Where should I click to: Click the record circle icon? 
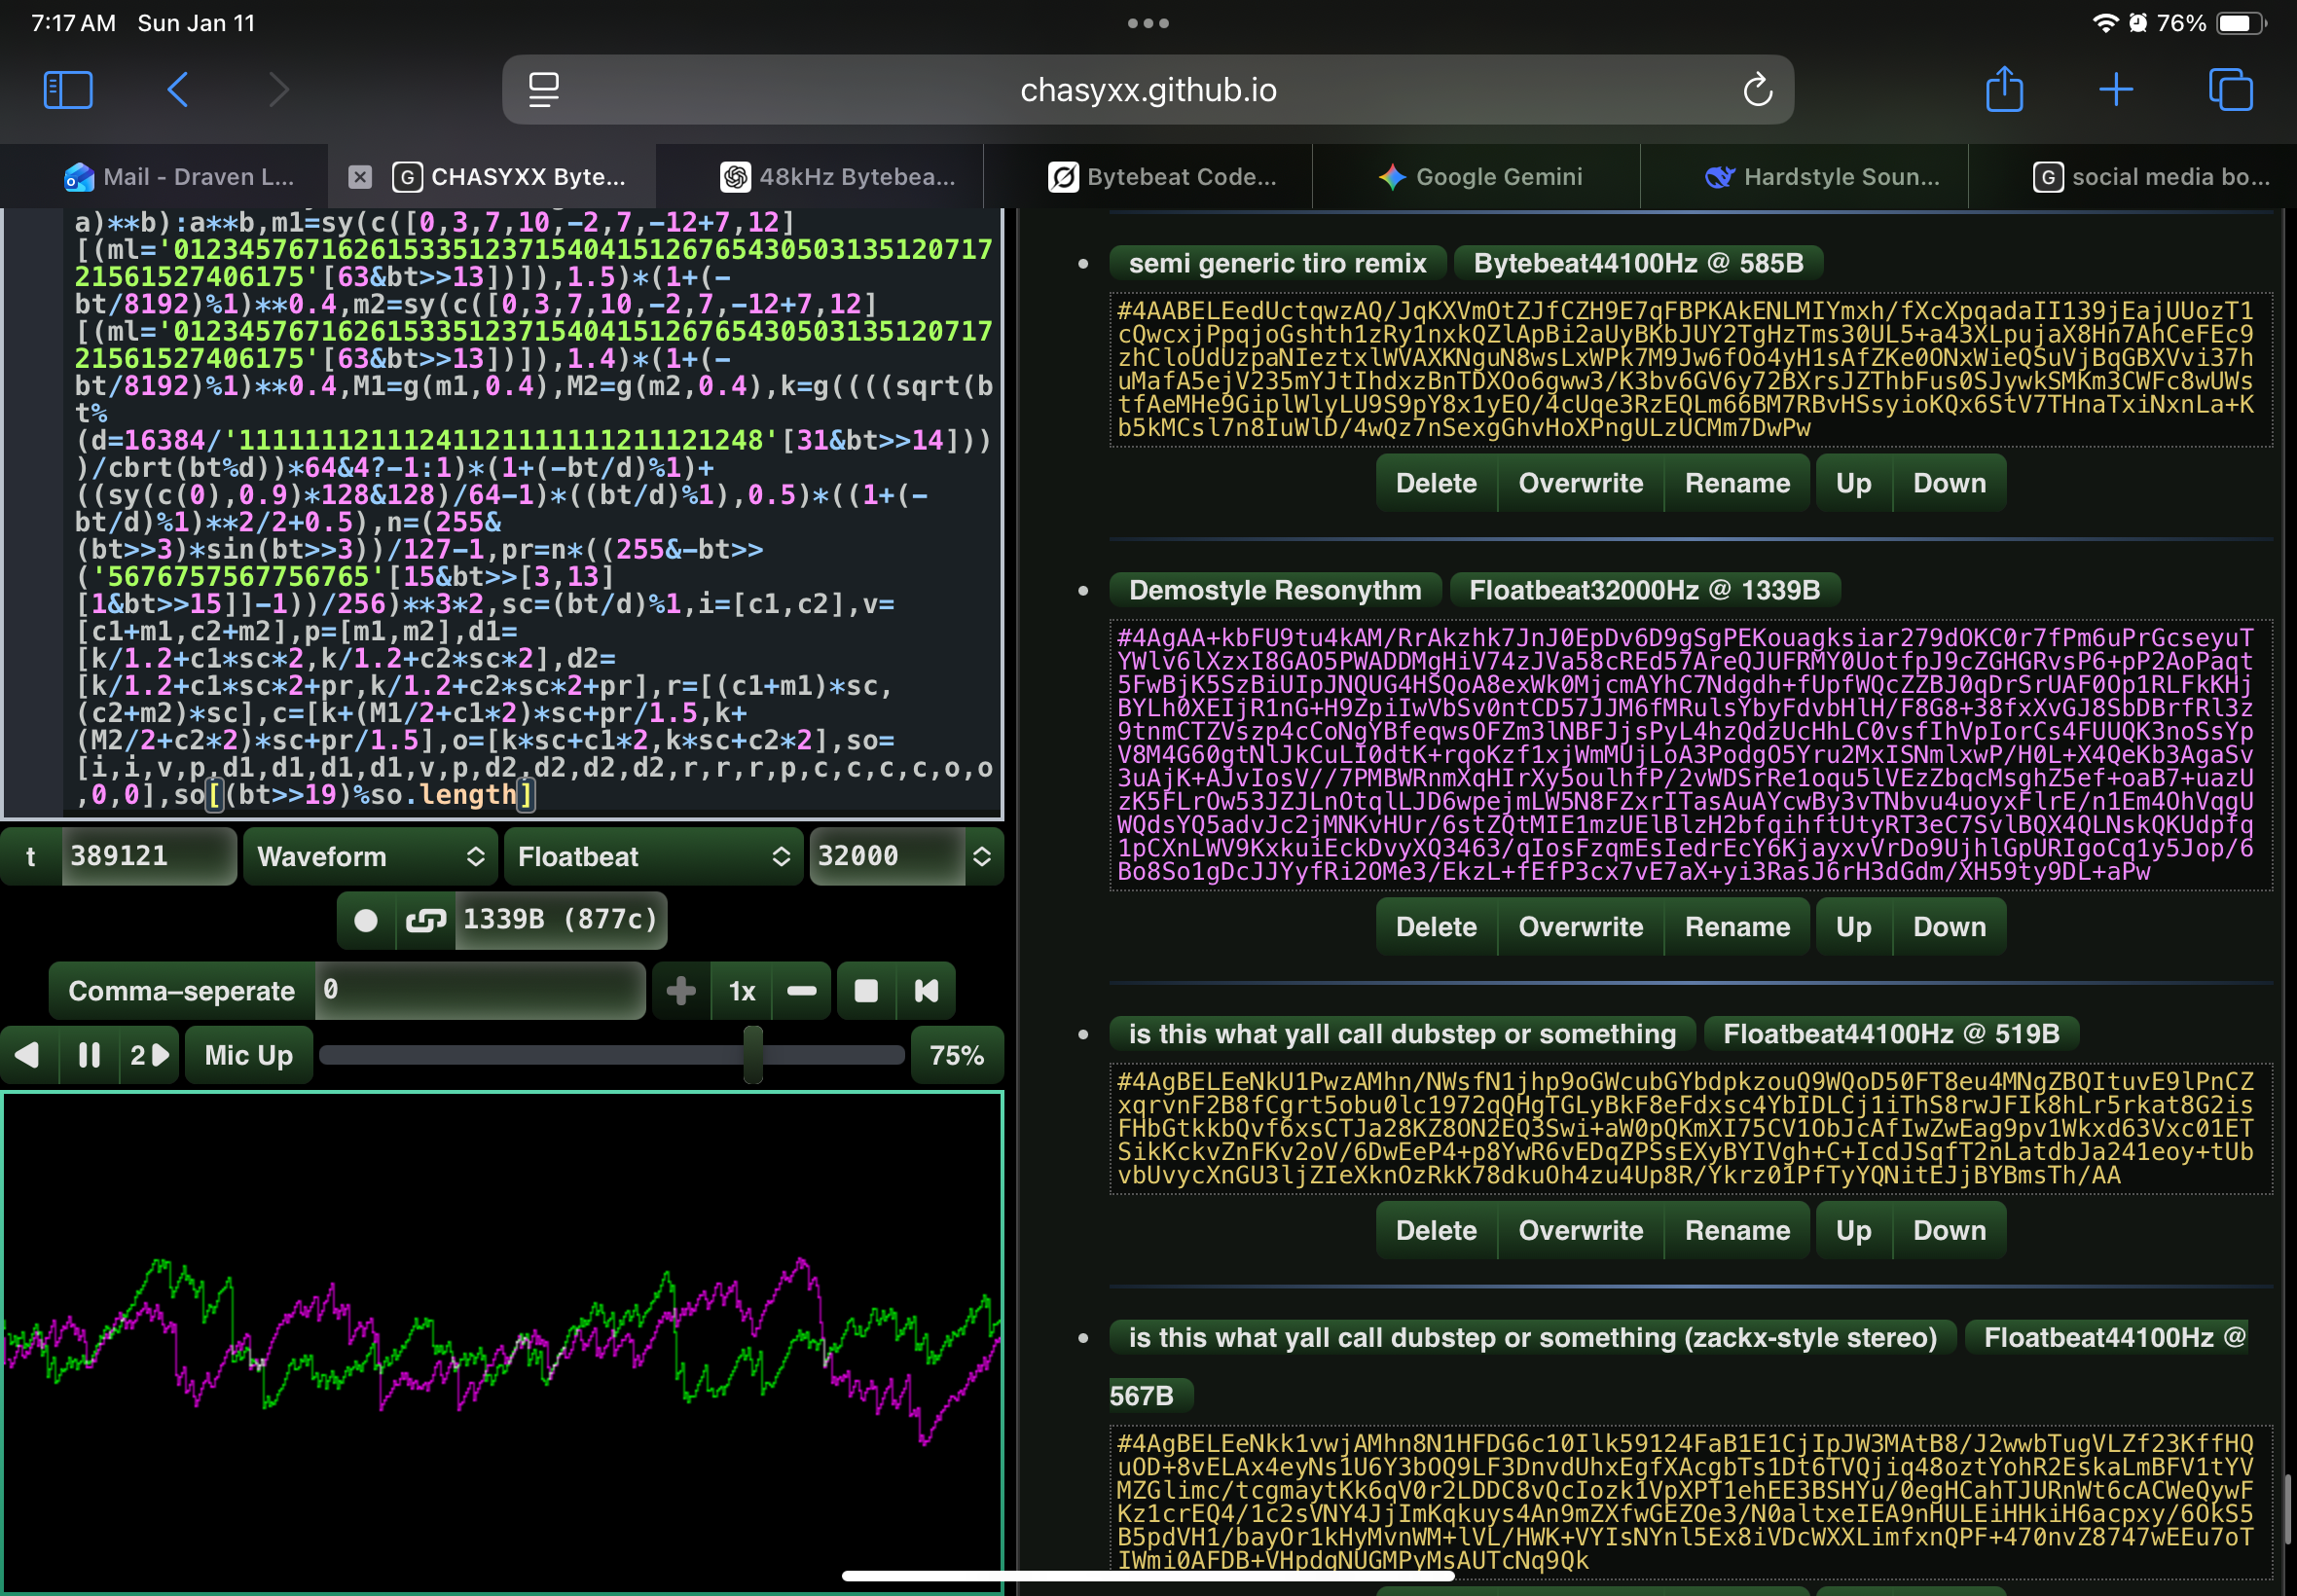366,920
